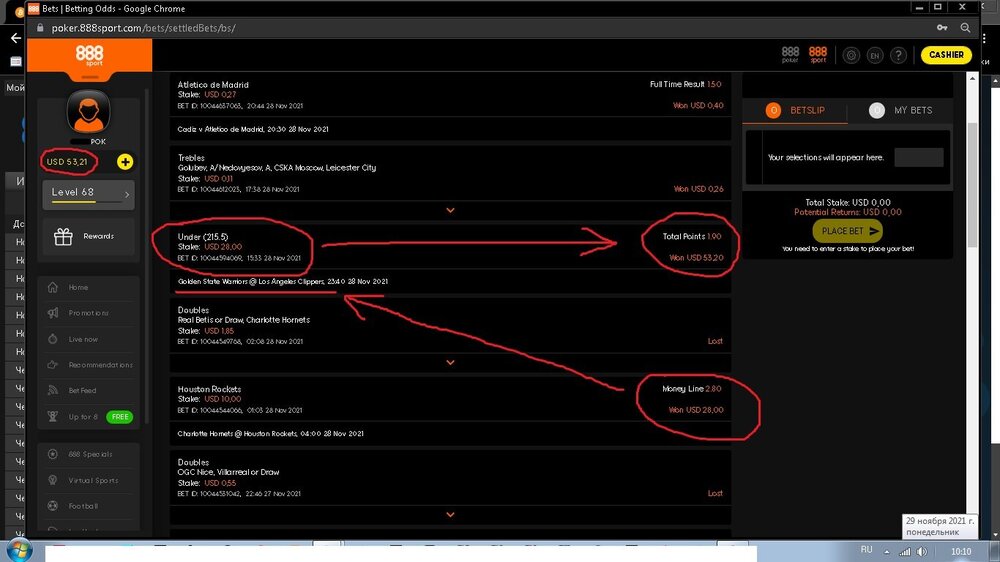Switch to 888 poker logo

pos(790,55)
